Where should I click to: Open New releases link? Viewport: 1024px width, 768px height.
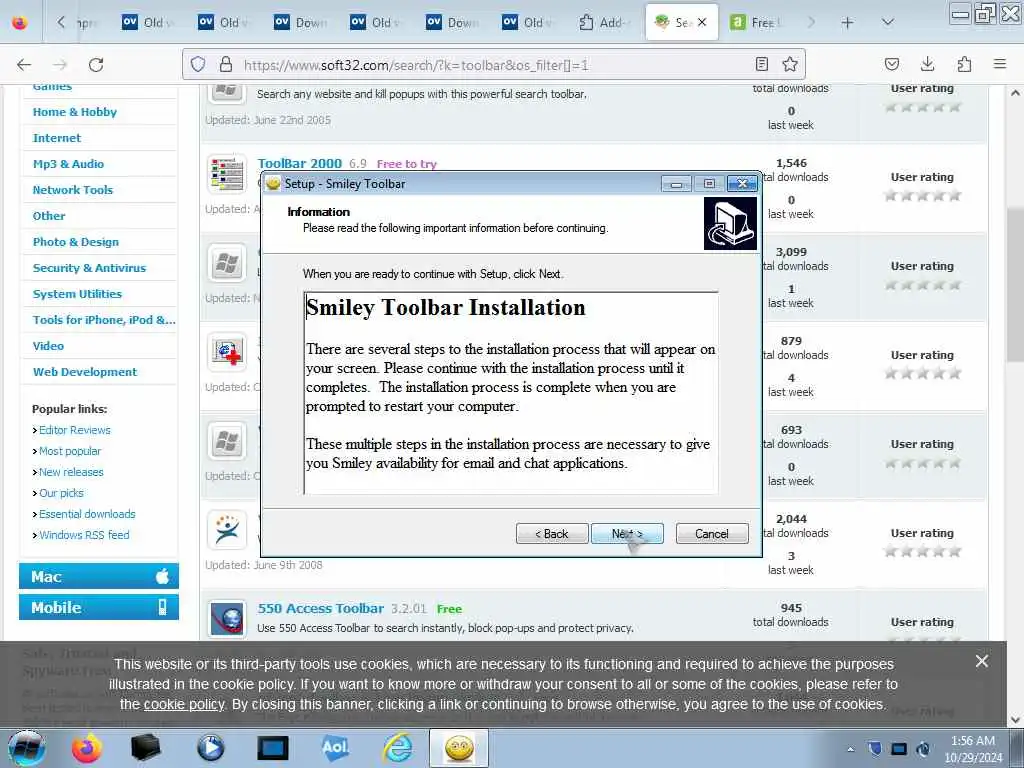click(71, 472)
